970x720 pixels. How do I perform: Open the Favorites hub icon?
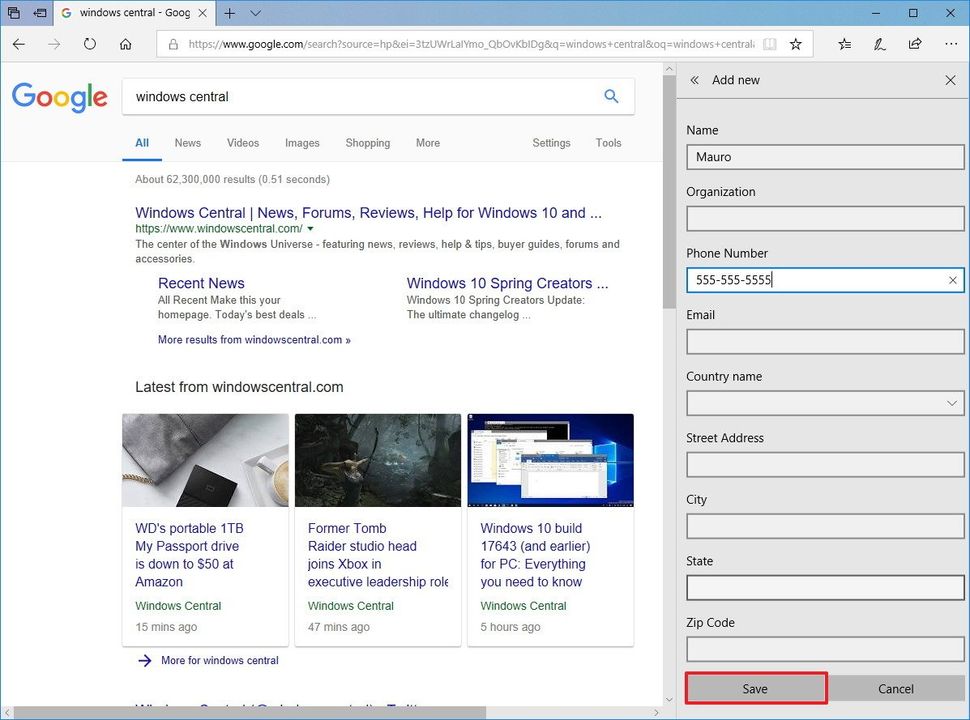(x=843, y=44)
